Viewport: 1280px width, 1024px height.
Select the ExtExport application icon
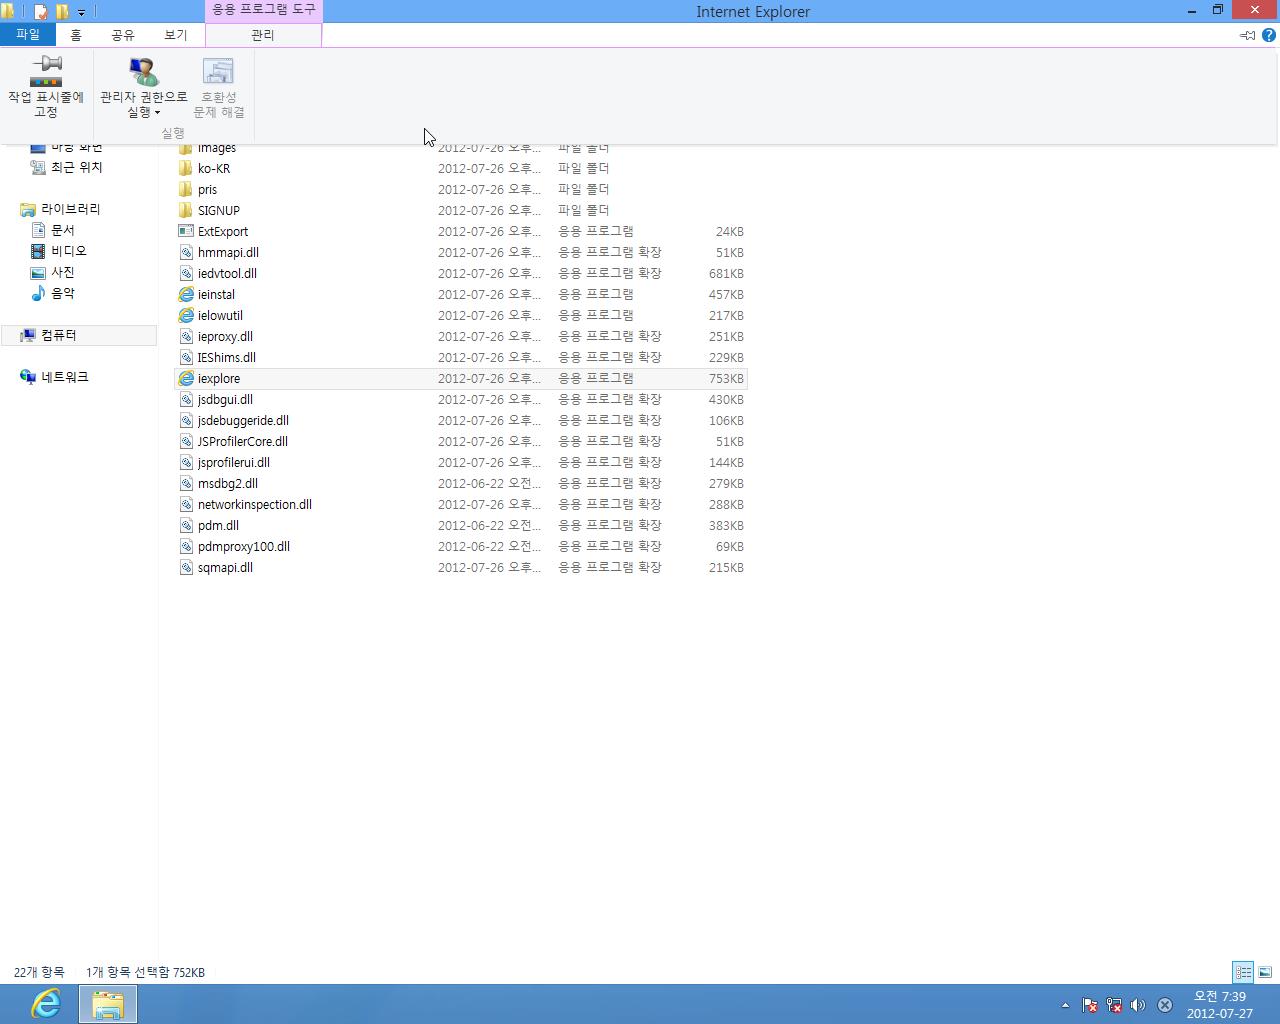[186, 231]
